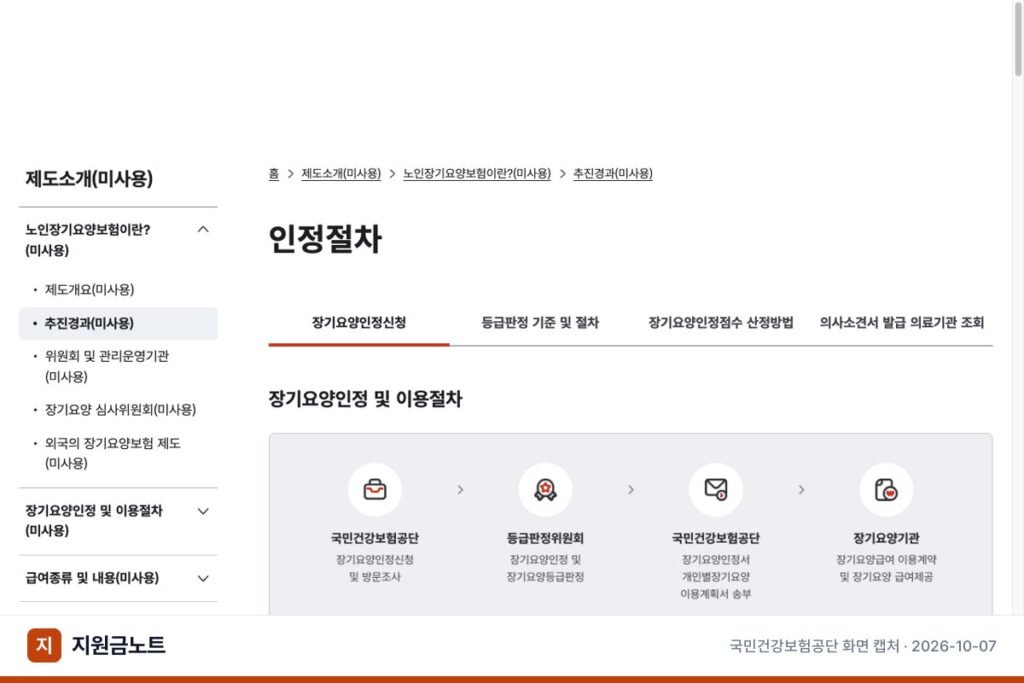
Task: Click the 인정절차 page title
Action: coord(325,238)
